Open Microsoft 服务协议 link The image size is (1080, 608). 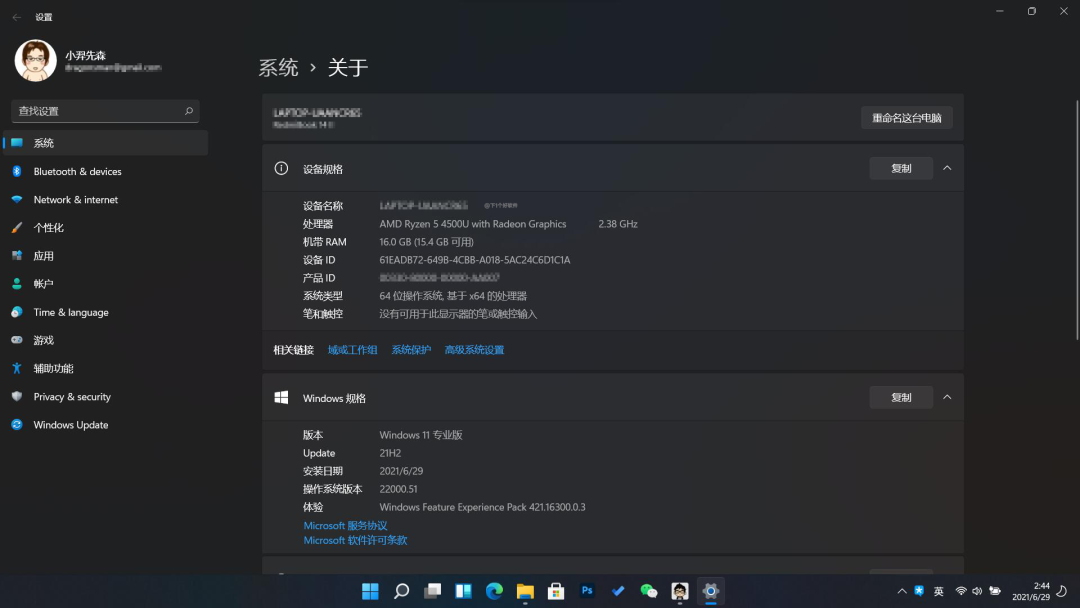coord(345,525)
